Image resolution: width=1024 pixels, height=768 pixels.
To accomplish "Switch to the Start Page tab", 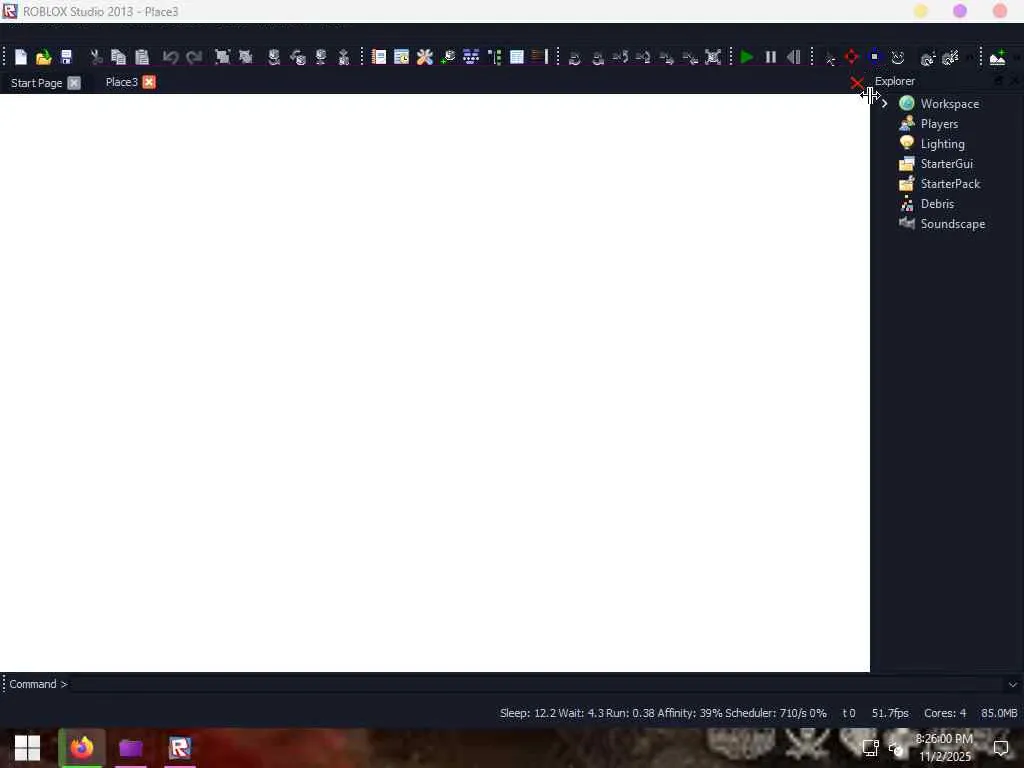I will pos(37,83).
